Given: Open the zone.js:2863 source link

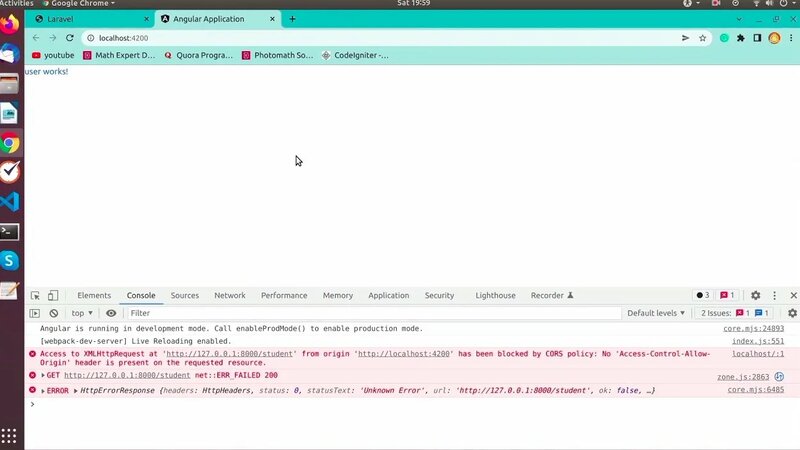Looking at the screenshot, I should pos(743,377).
